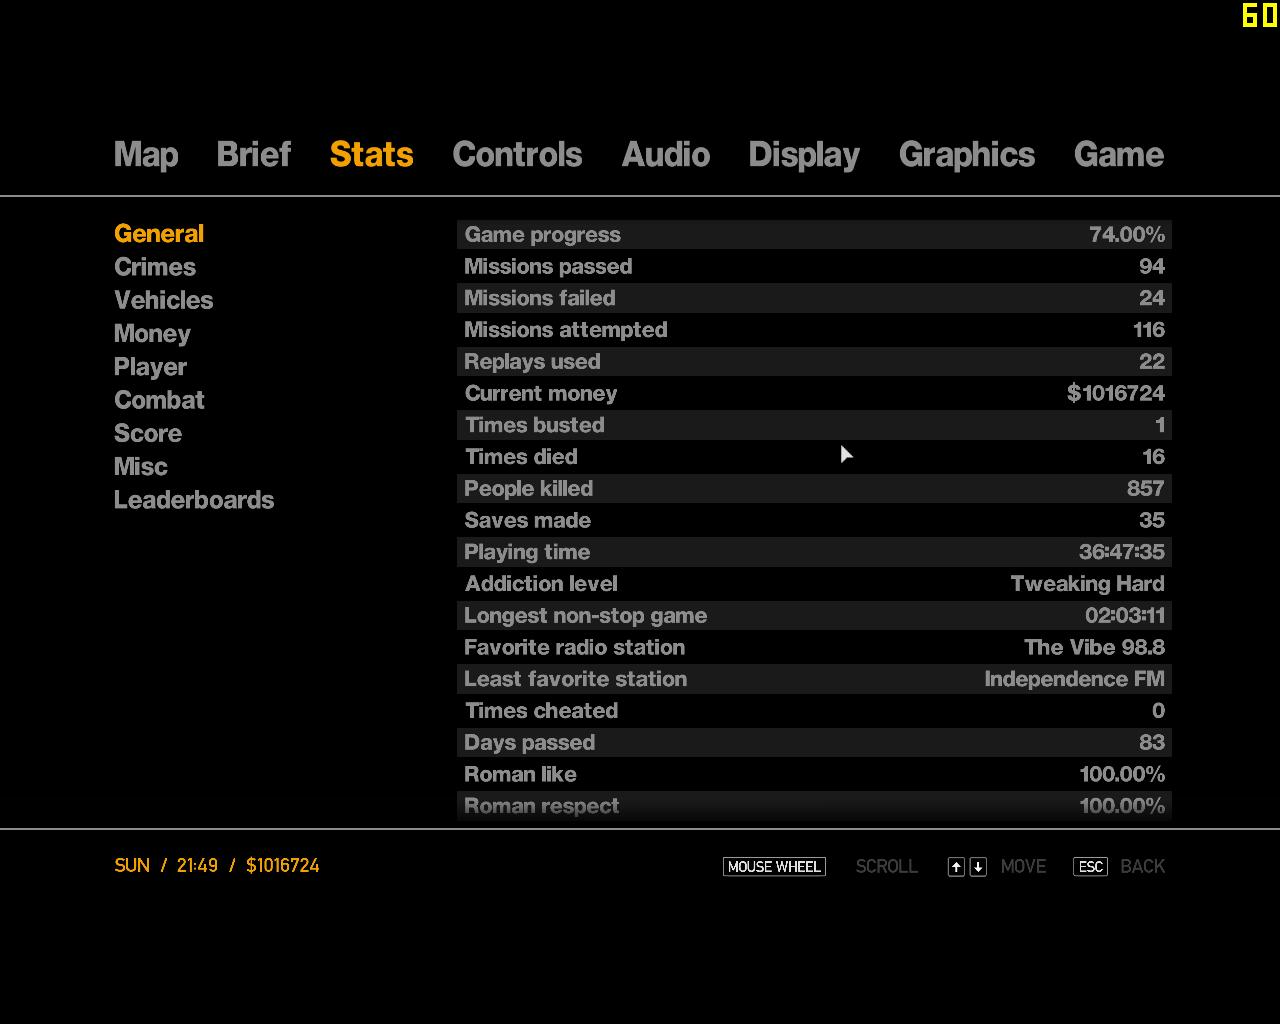View the Vehicles stats category
Viewport: 1280px width, 1024px height.
(163, 300)
